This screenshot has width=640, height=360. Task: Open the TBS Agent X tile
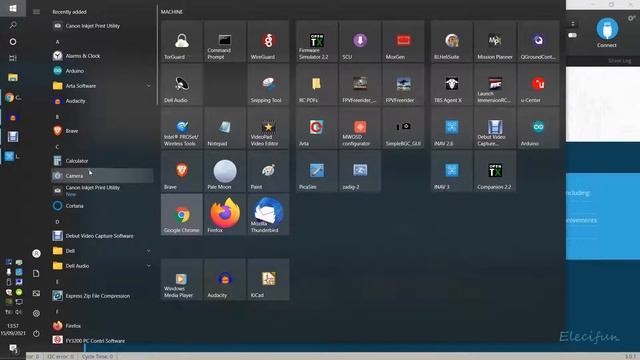coord(451,85)
